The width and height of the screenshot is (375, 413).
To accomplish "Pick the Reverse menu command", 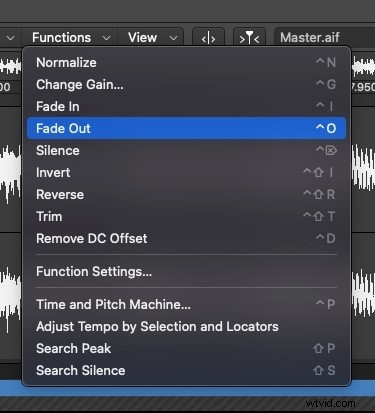I will click(186, 195).
